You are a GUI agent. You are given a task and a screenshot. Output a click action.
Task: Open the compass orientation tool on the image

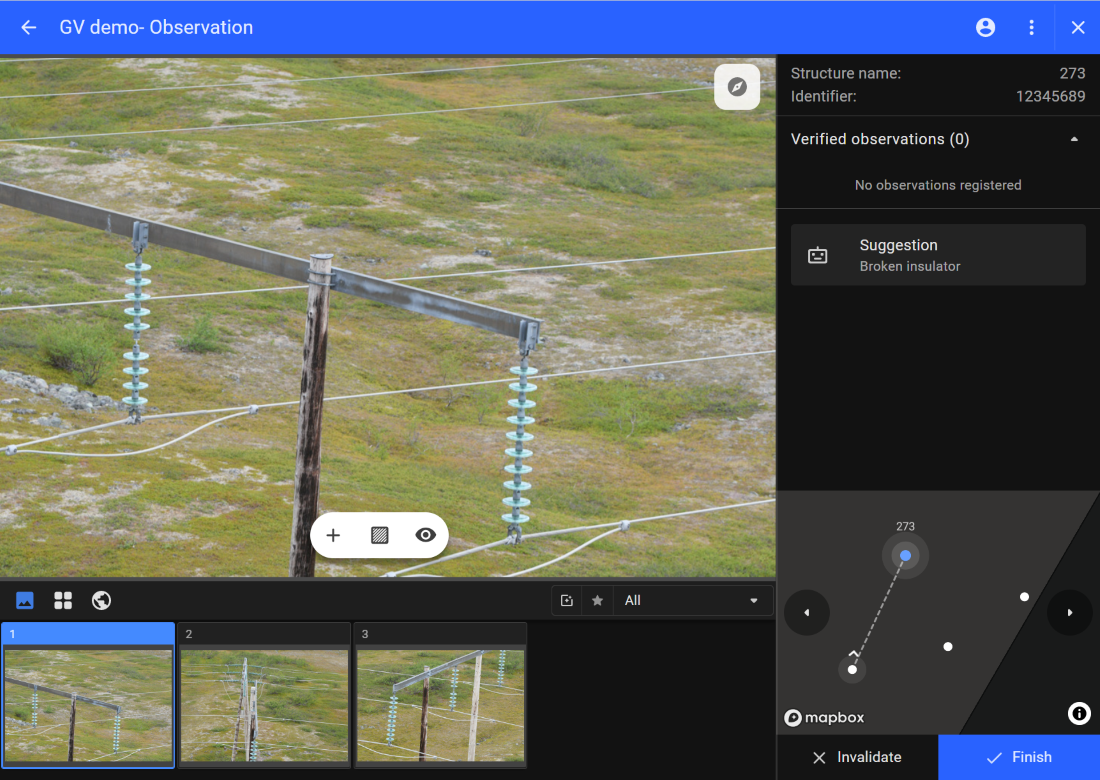tap(737, 87)
